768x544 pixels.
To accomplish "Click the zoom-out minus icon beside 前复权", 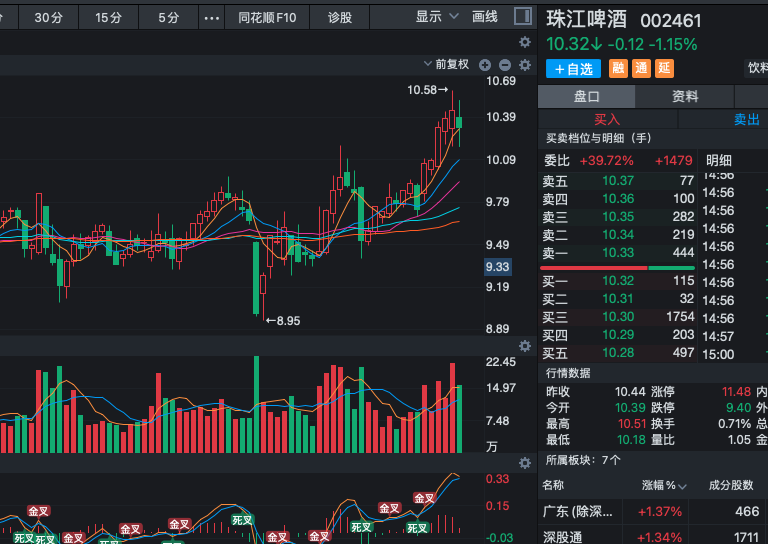I will coord(505,65).
